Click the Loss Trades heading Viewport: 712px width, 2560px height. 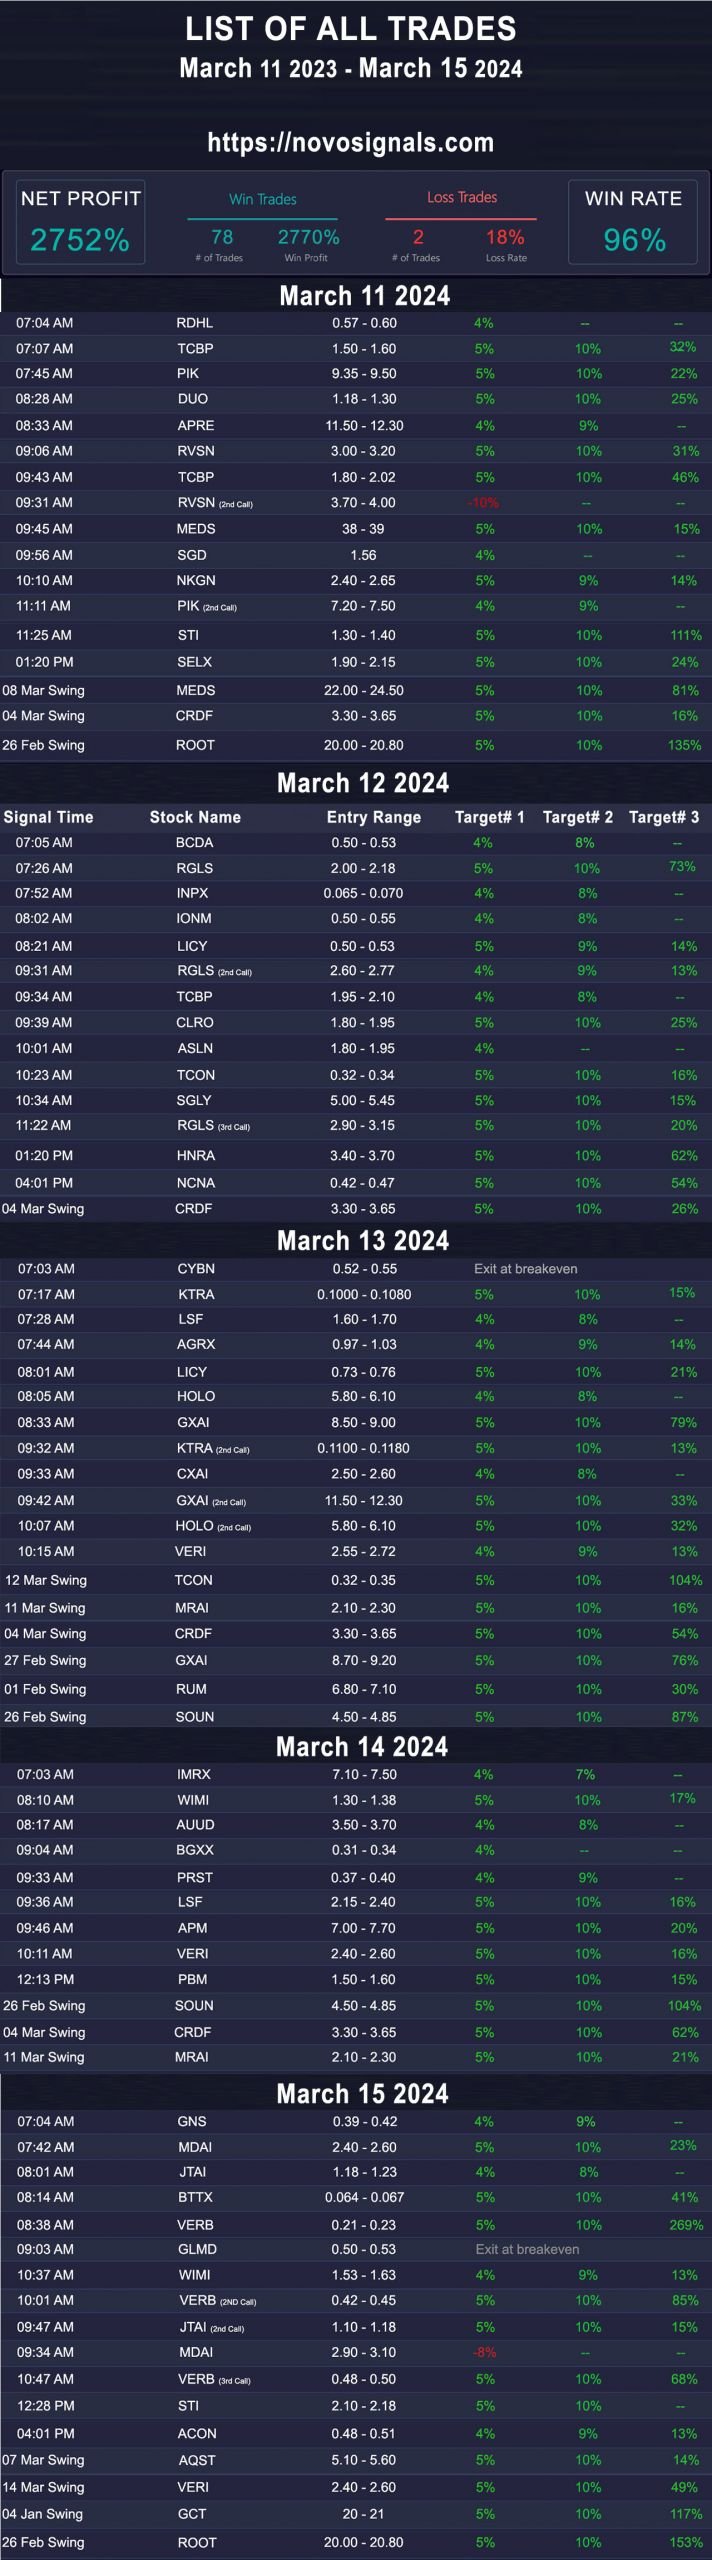pyautogui.click(x=462, y=197)
